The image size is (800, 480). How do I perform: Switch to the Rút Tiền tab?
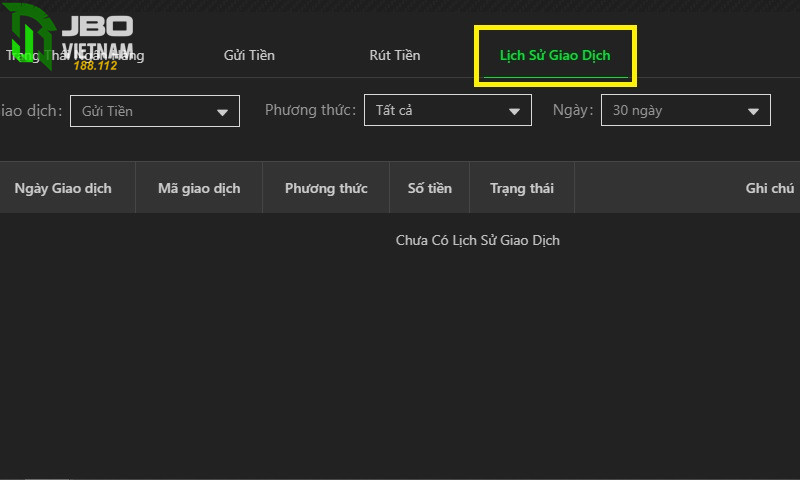[x=394, y=55]
